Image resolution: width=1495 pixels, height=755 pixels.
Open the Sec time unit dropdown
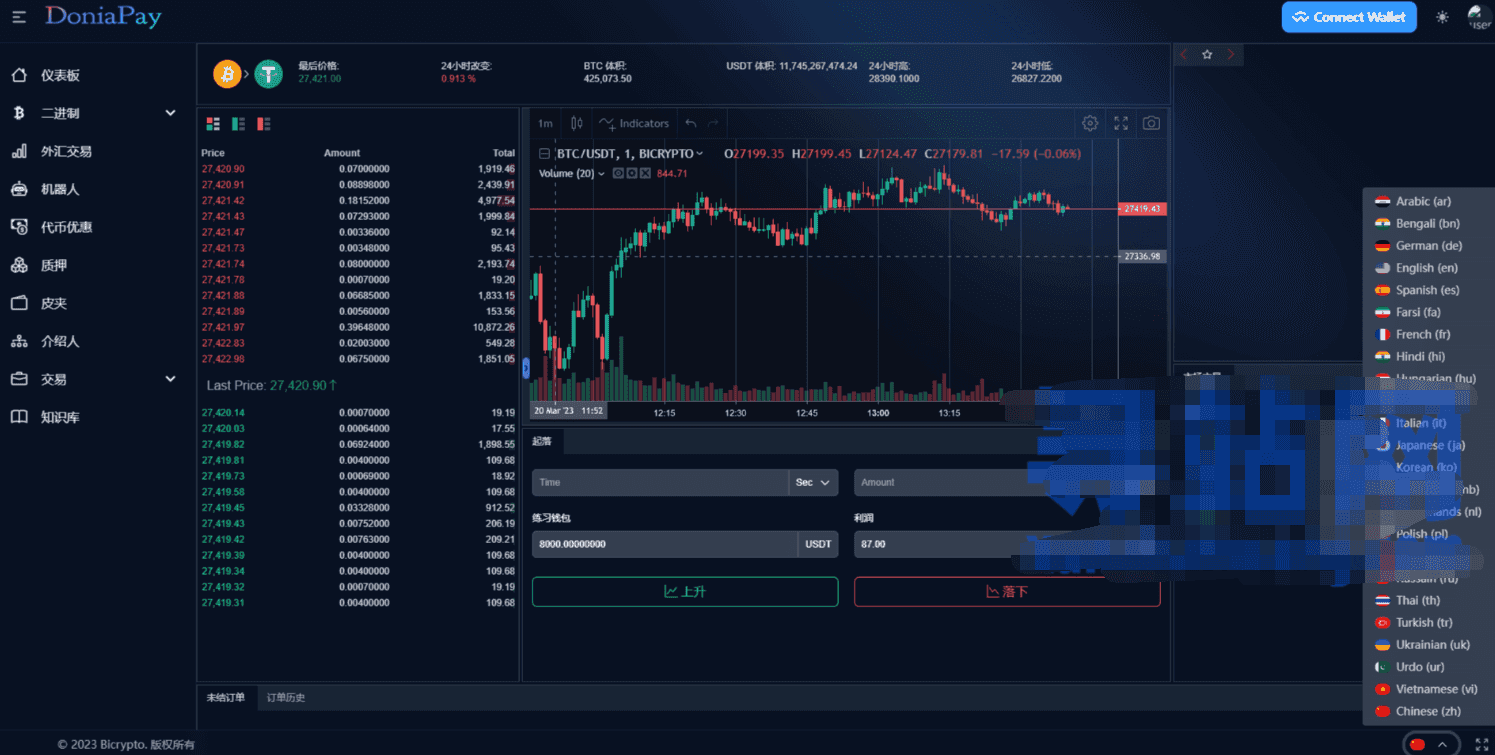(x=813, y=482)
